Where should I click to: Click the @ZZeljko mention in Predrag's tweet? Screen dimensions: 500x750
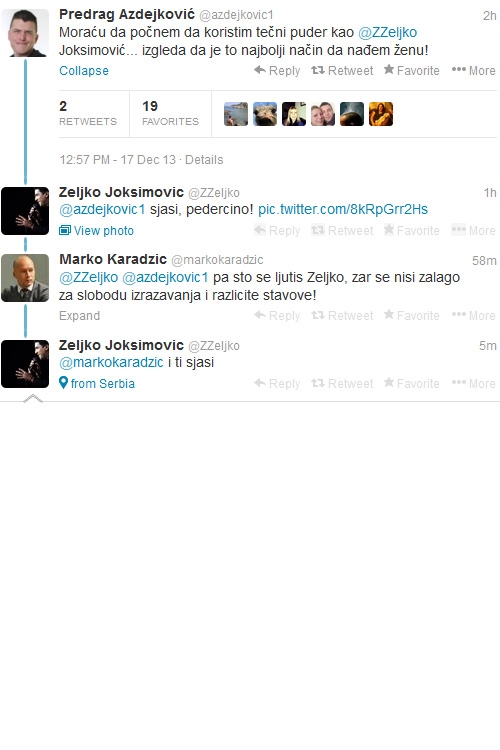[x=388, y=33]
